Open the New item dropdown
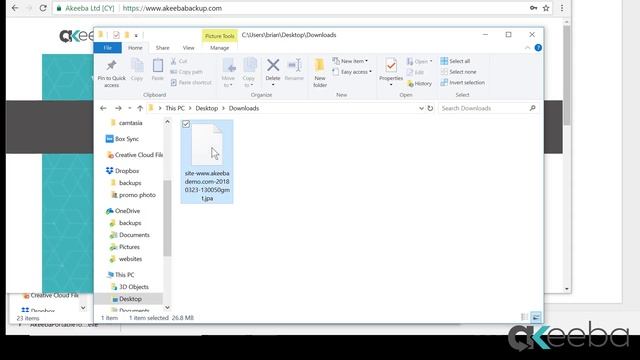 click(350, 61)
